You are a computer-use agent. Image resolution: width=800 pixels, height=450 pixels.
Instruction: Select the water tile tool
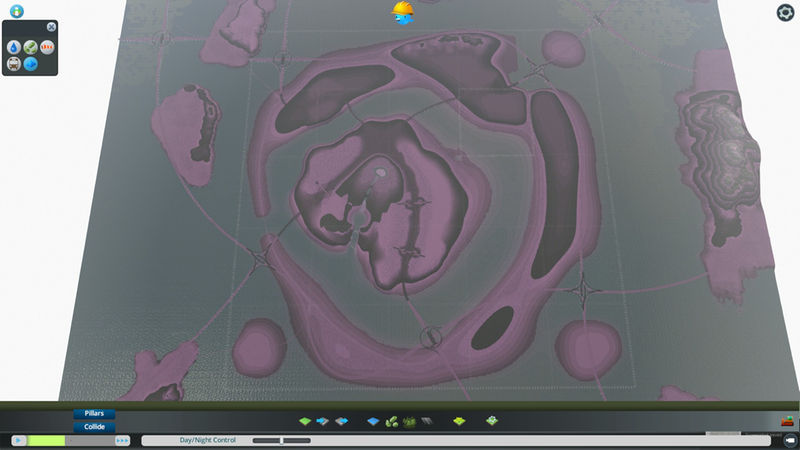[374, 421]
